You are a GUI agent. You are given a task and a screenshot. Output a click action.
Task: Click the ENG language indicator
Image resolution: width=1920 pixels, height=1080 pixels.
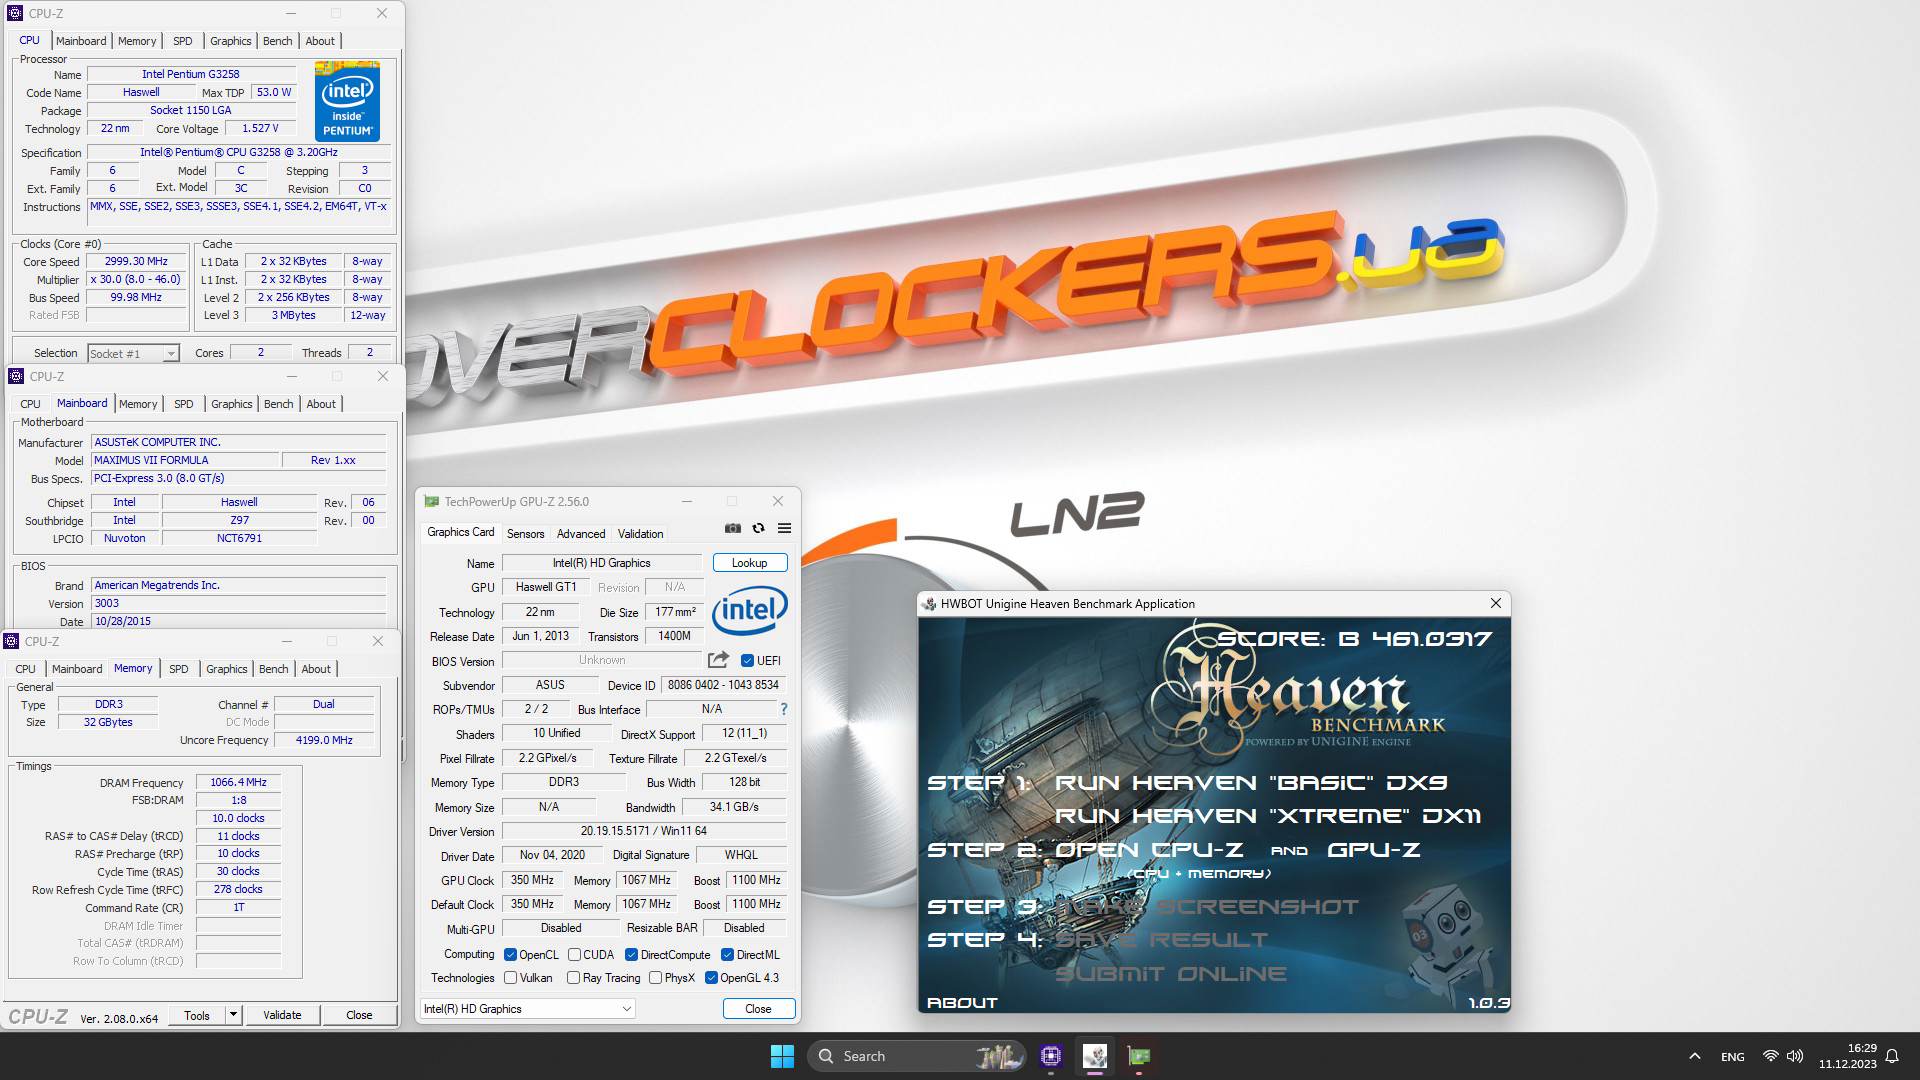click(1733, 1057)
